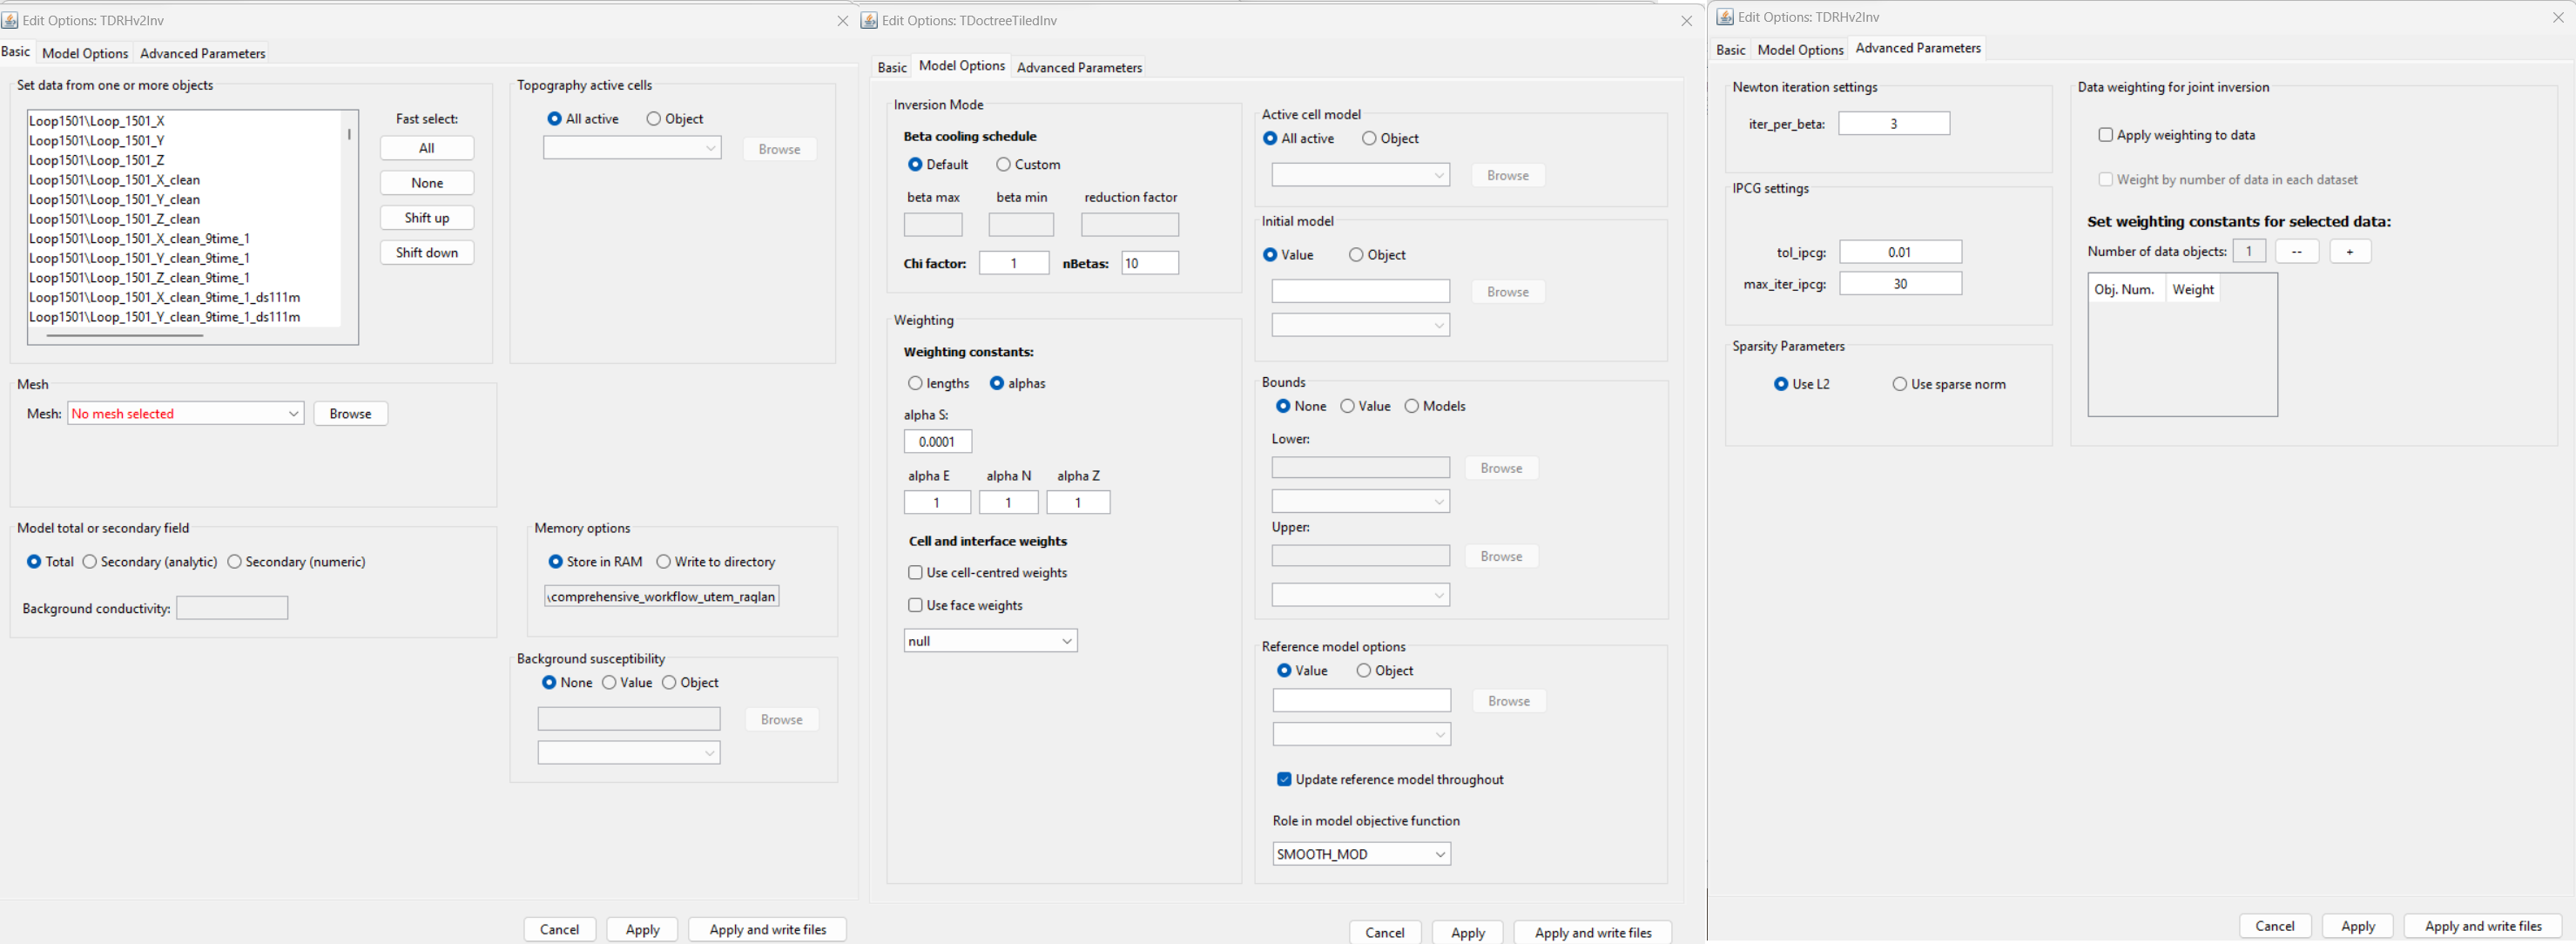2576x944 pixels.
Task: Click the 'Weight' column header in weighting table
Action: point(2193,290)
